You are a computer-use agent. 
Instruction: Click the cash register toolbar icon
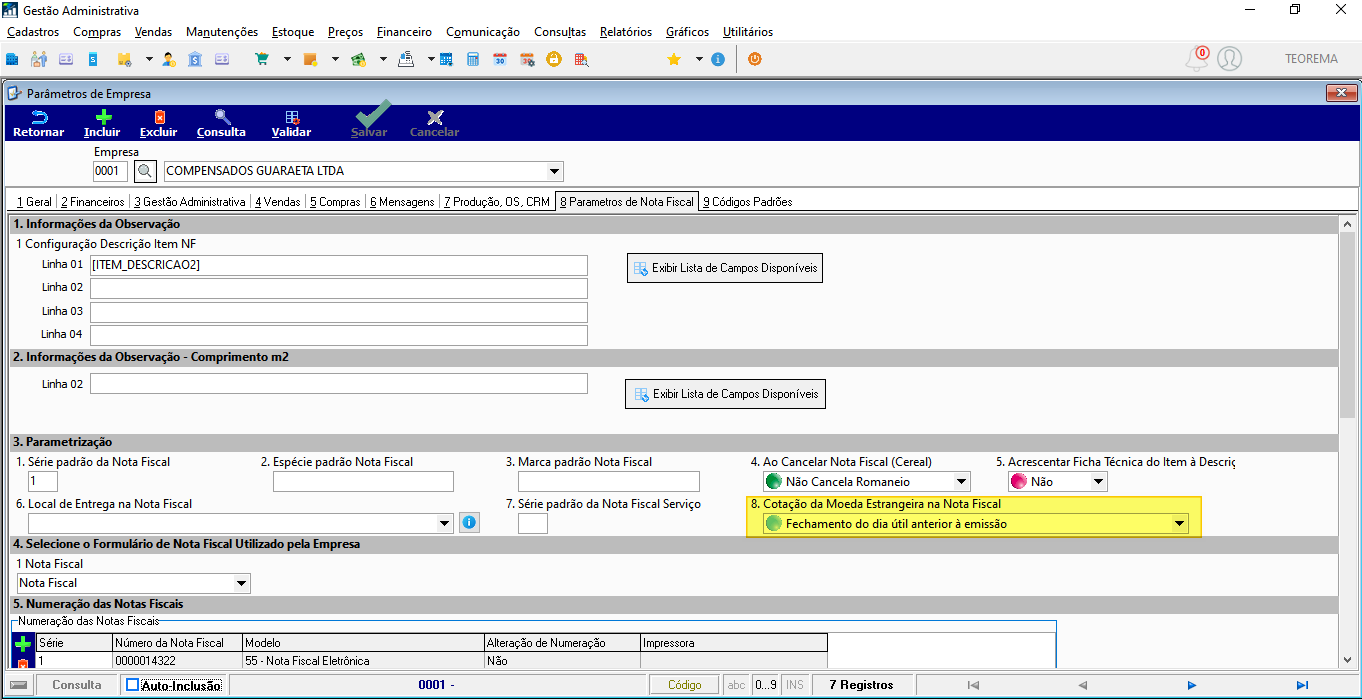click(406, 59)
